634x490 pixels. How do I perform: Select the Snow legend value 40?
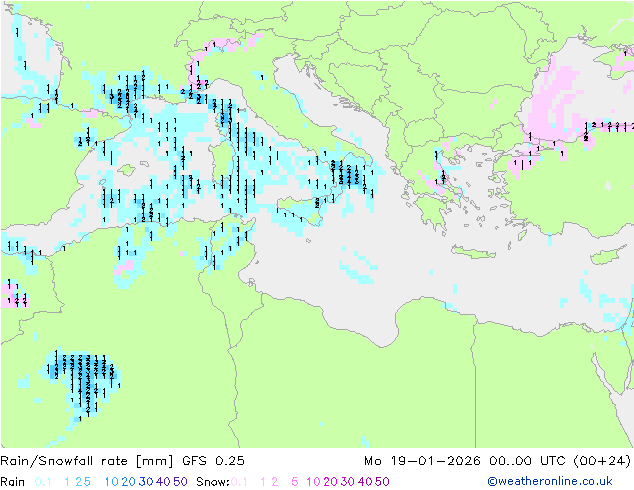point(365,482)
